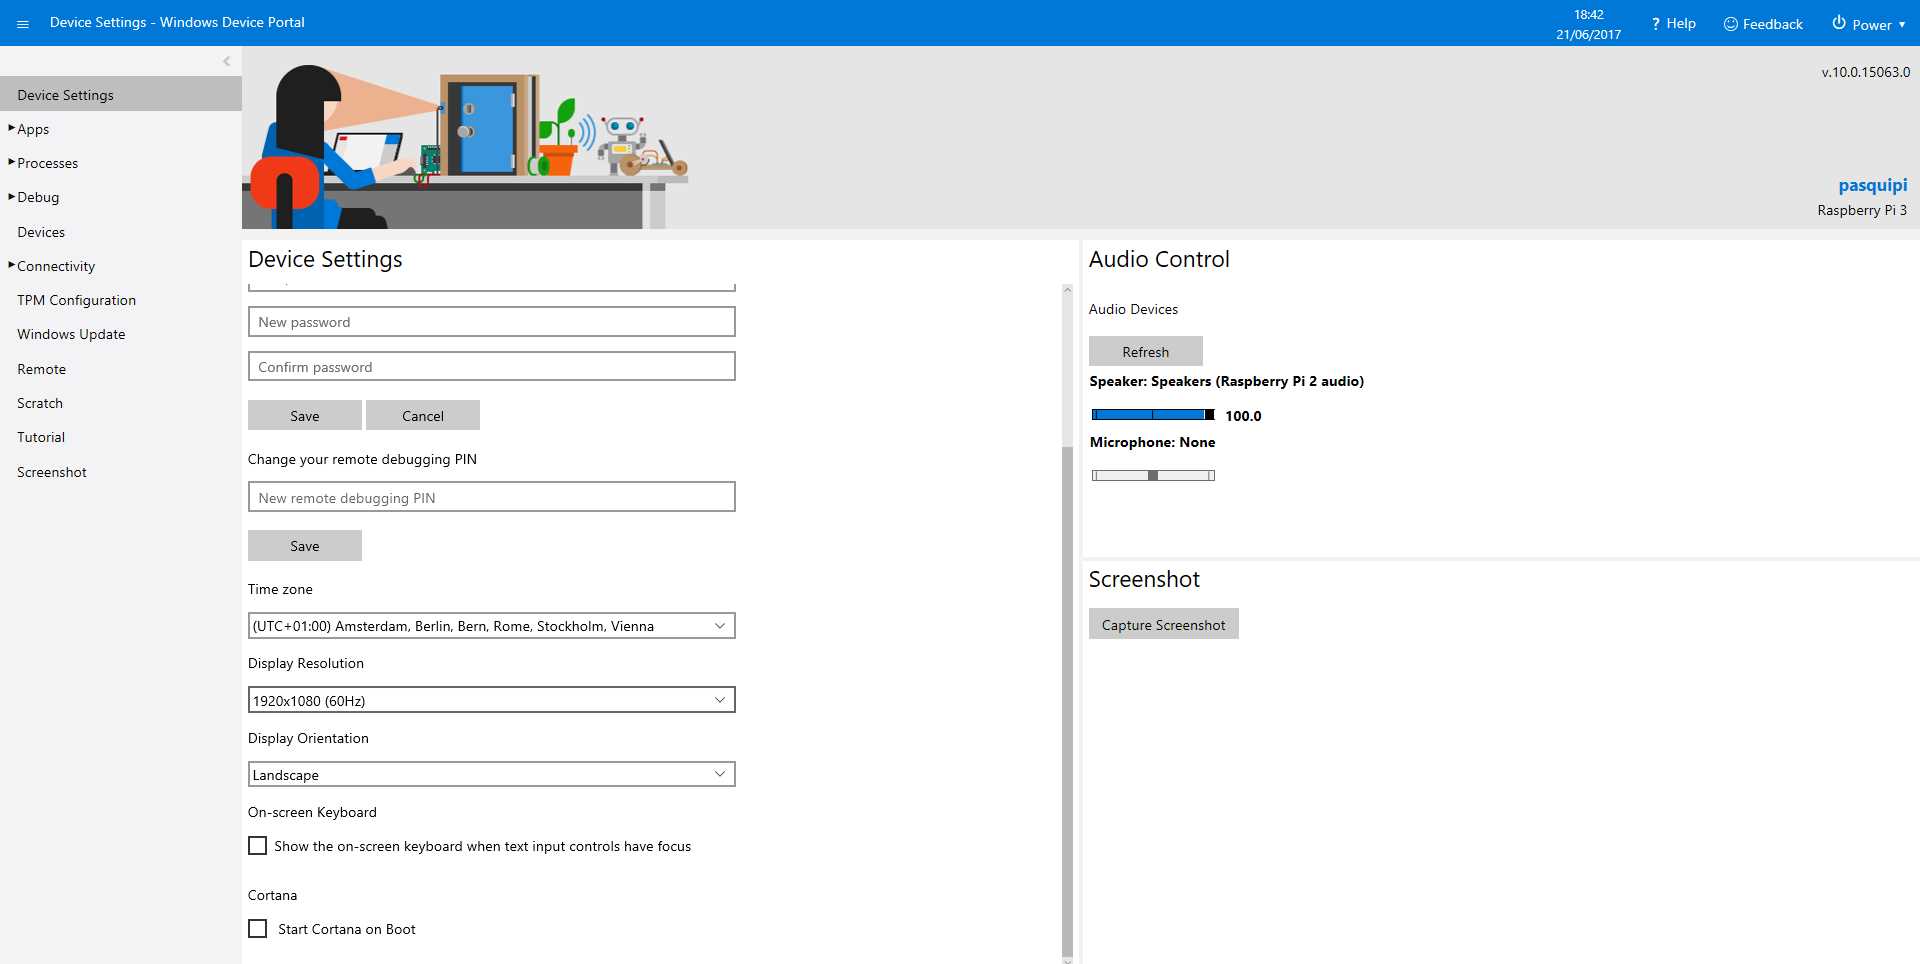This screenshot has height=964, width=1920.
Task: Enable the on-screen keyboard checkbox
Action: 258,846
